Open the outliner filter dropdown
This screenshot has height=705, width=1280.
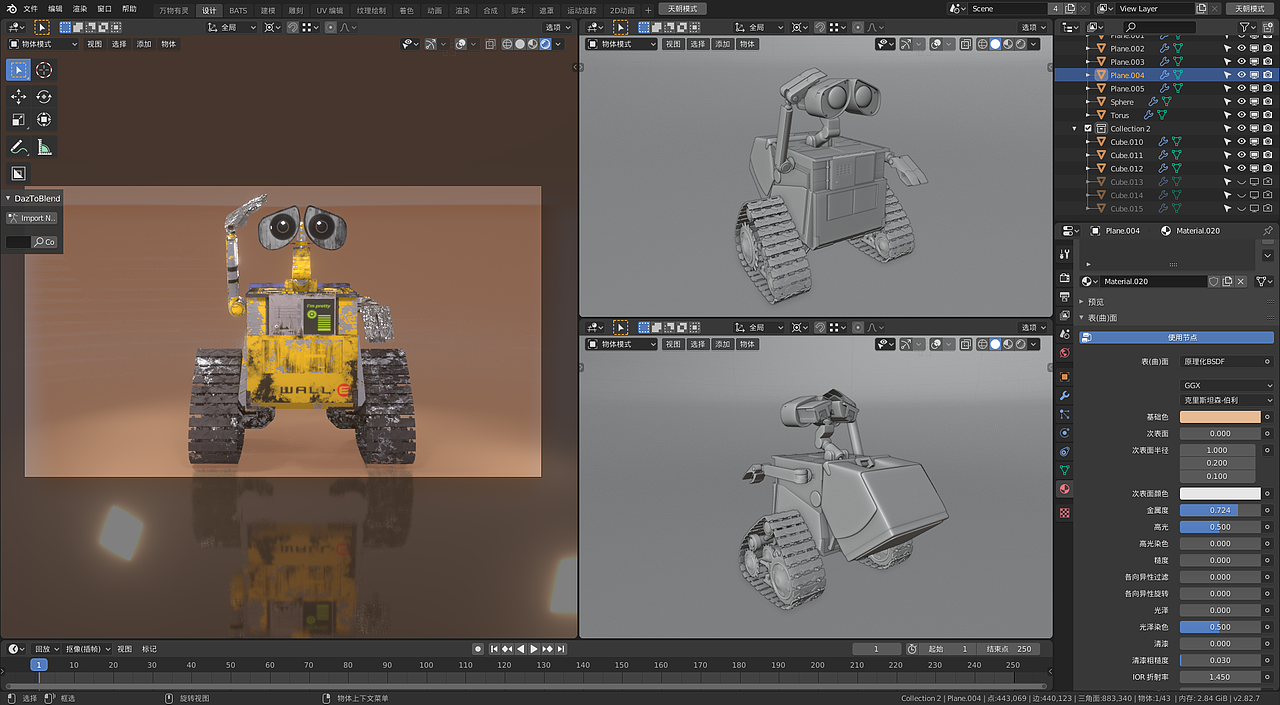tap(1247, 27)
